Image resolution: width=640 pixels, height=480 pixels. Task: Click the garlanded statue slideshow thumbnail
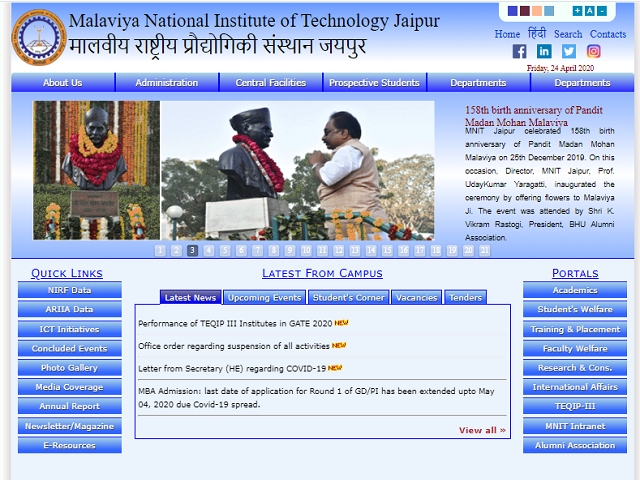[x=96, y=170]
